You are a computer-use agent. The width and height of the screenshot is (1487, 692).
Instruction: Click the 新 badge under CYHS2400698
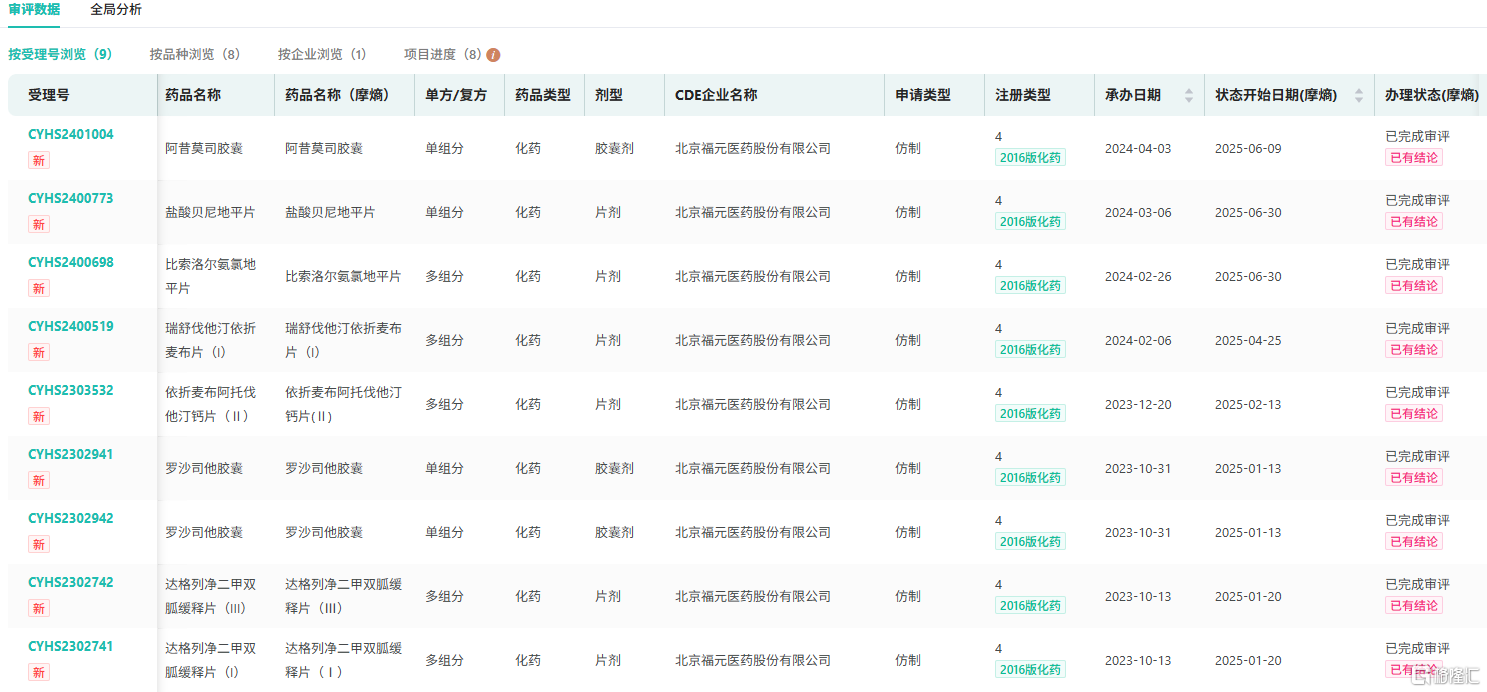coord(39,288)
